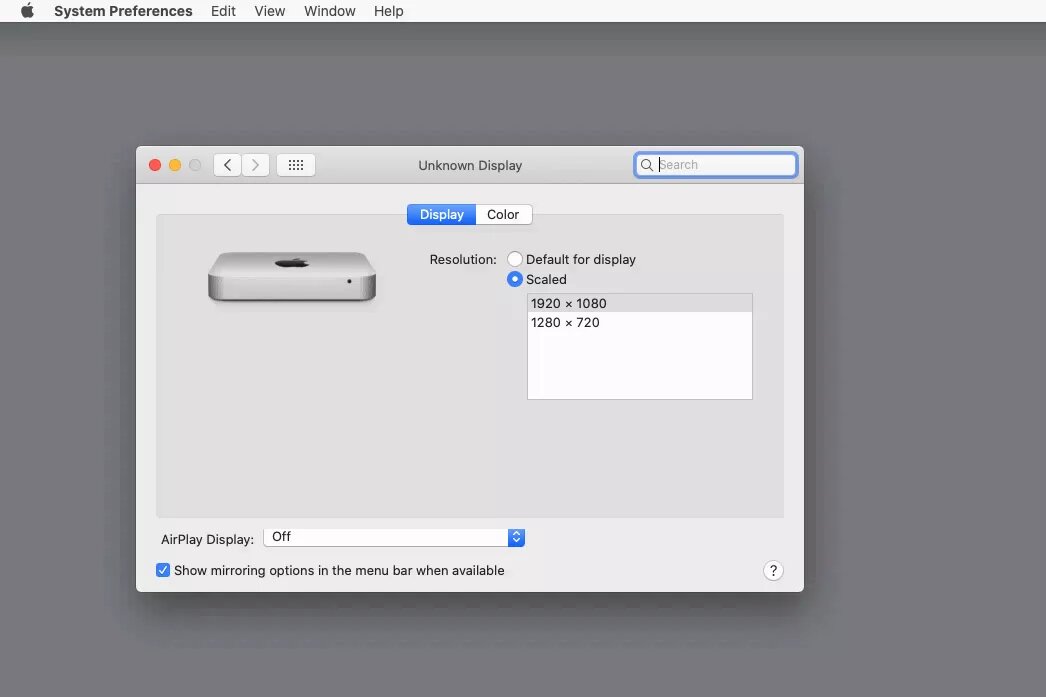Viewport: 1046px width, 697px height.
Task: Click the Mac mini display image
Action: pos(292,277)
